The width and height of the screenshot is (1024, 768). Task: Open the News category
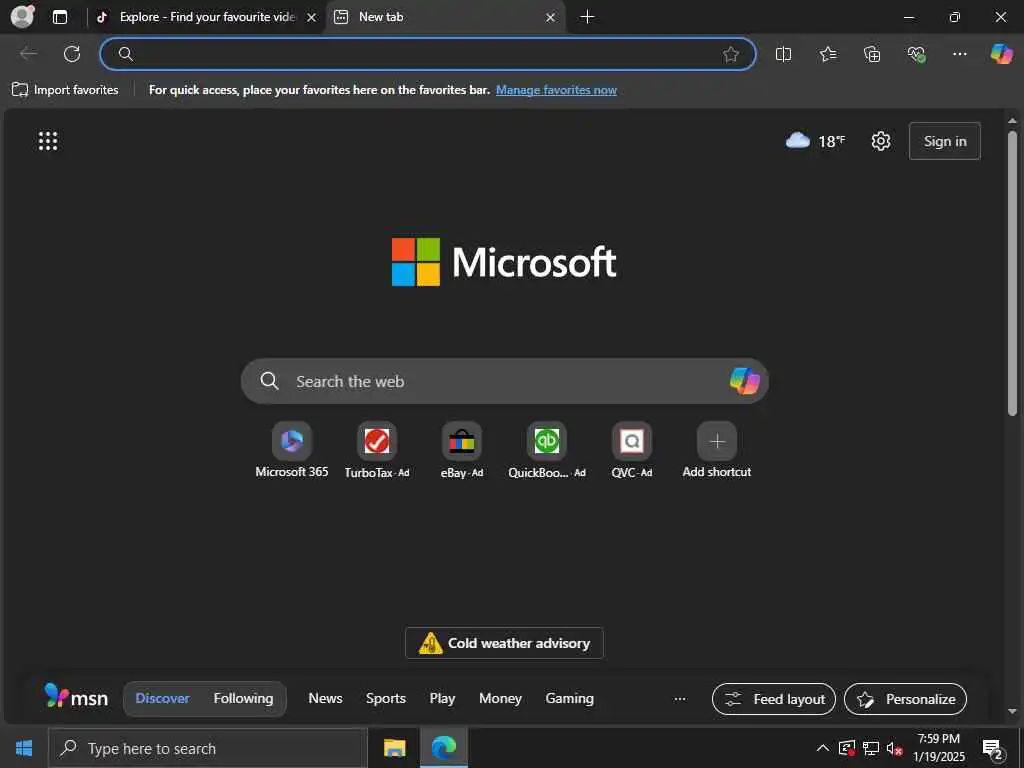[325, 698]
